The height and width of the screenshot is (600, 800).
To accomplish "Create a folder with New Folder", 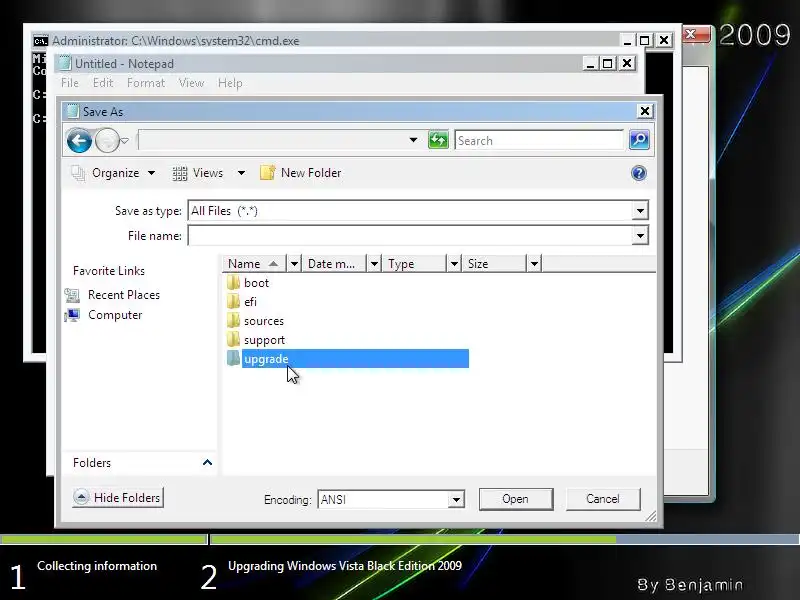I will pyautogui.click(x=301, y=173).
